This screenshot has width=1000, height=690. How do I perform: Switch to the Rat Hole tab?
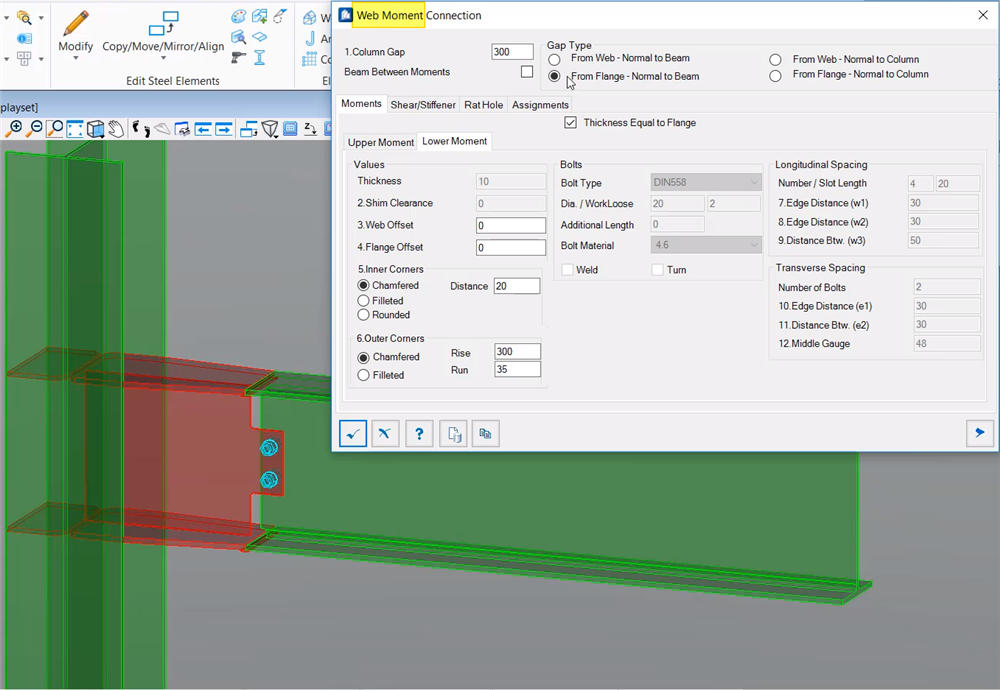[484, 105]
